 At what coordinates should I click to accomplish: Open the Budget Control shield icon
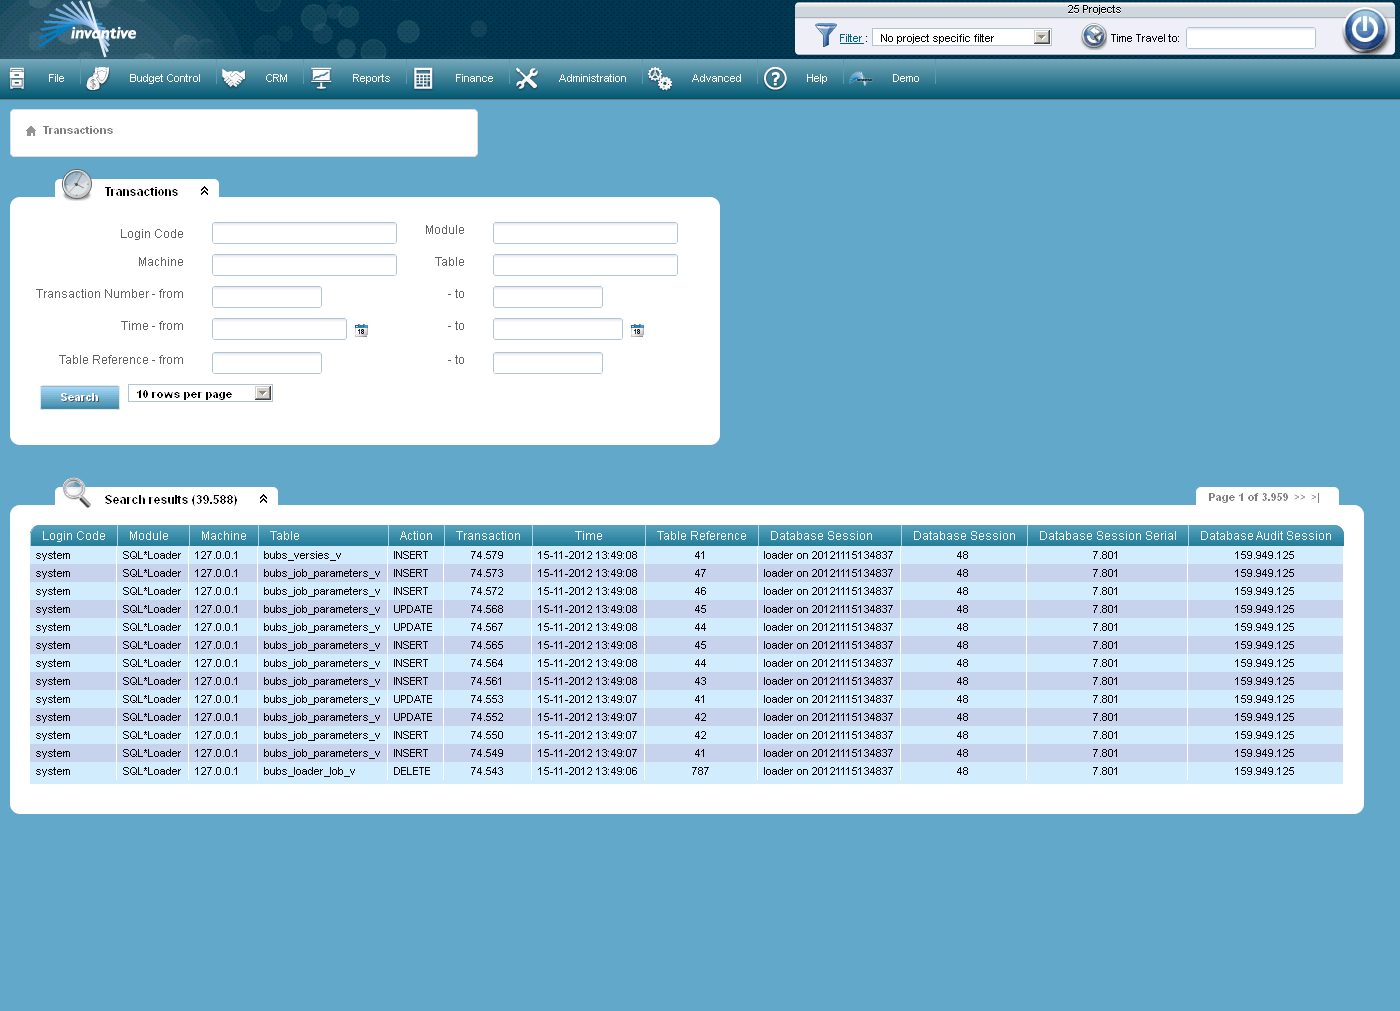[x=97, y=77]
